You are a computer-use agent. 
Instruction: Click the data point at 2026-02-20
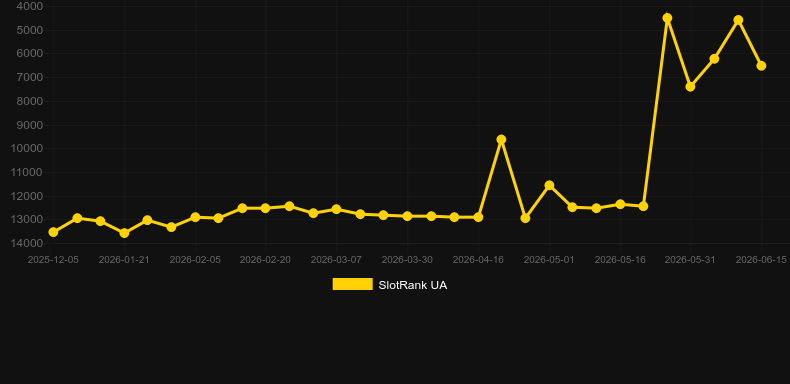pos(265,208)
